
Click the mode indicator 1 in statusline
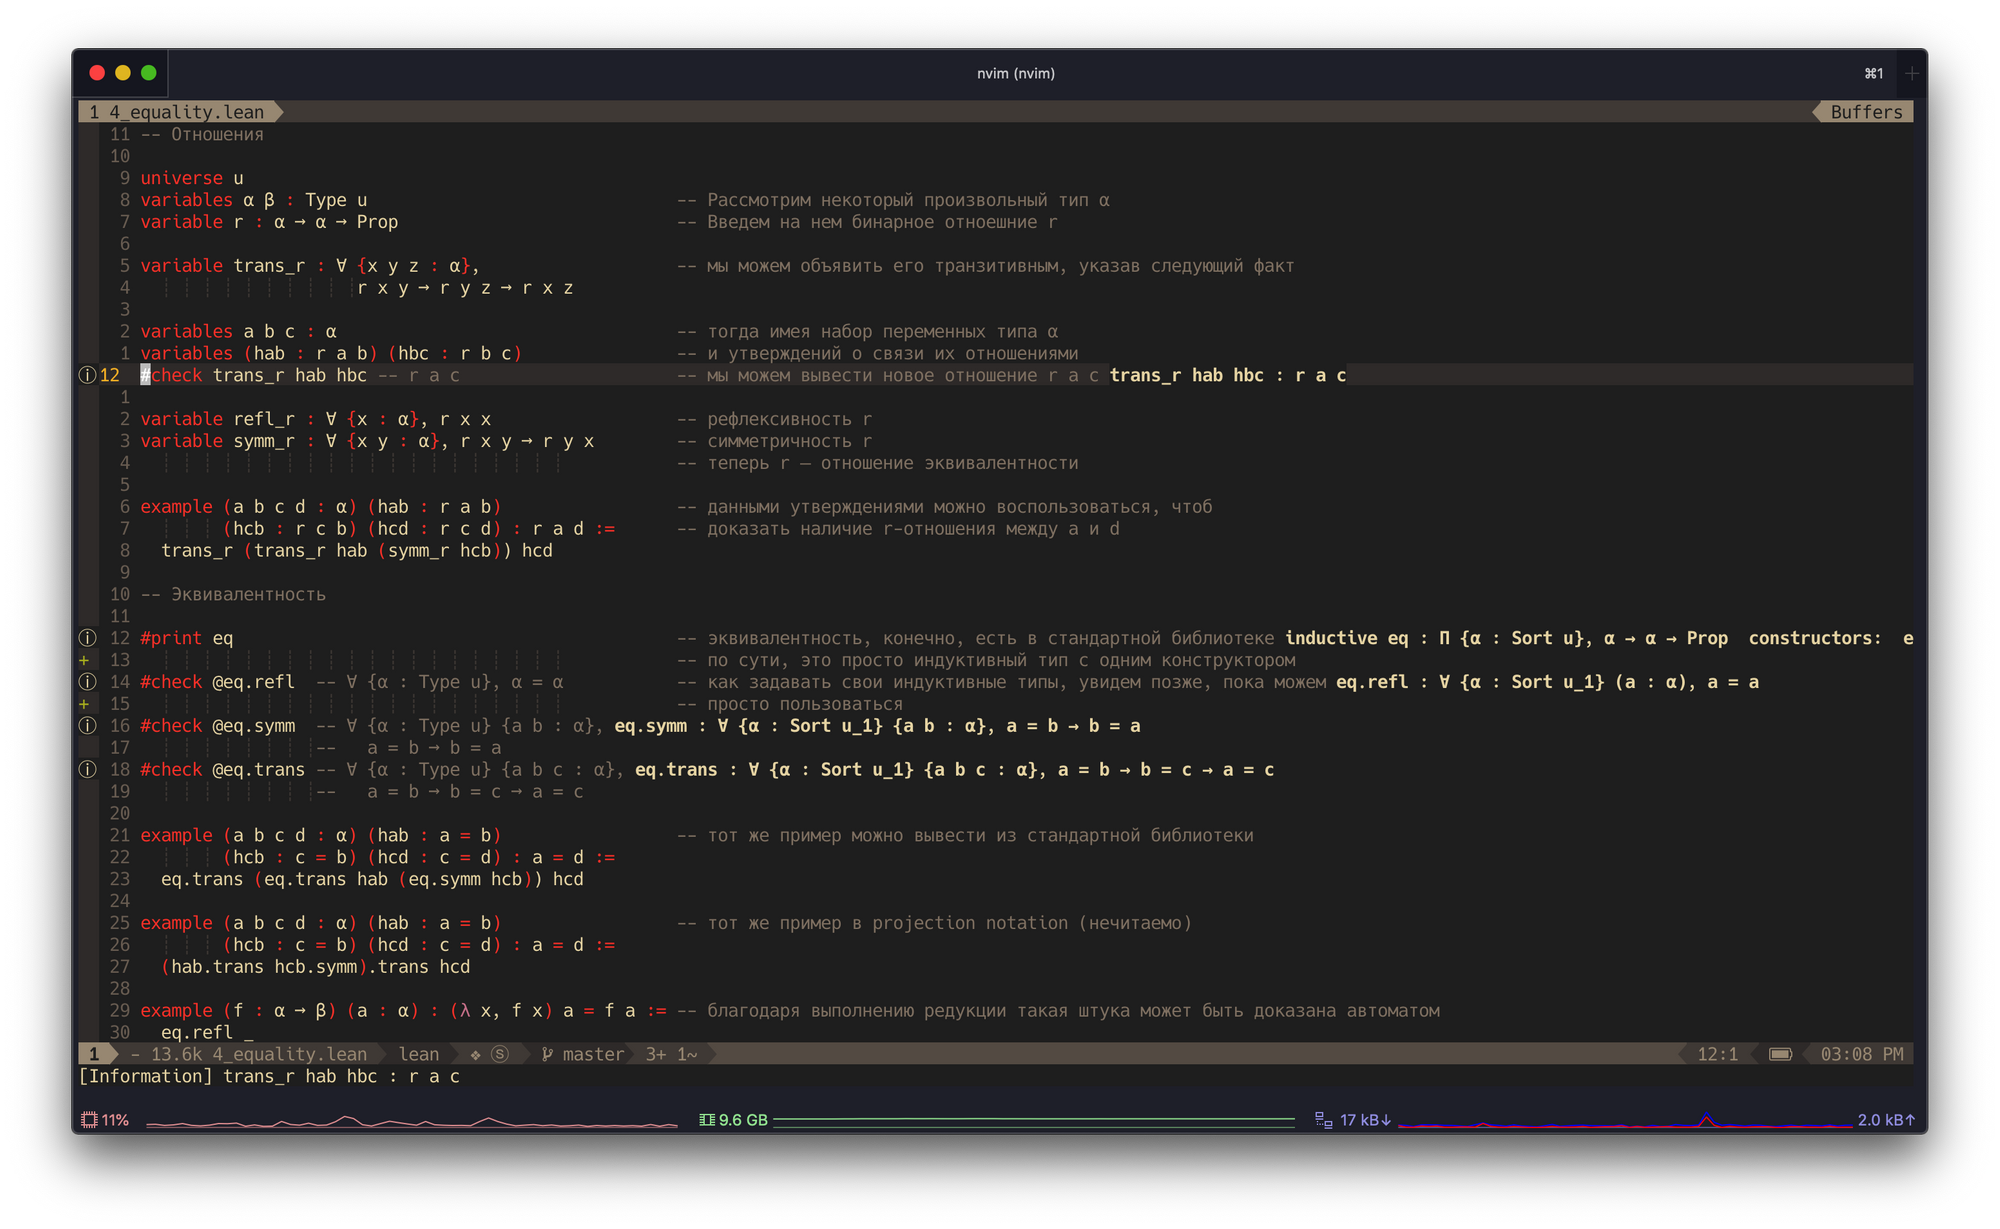(94, 1055)
